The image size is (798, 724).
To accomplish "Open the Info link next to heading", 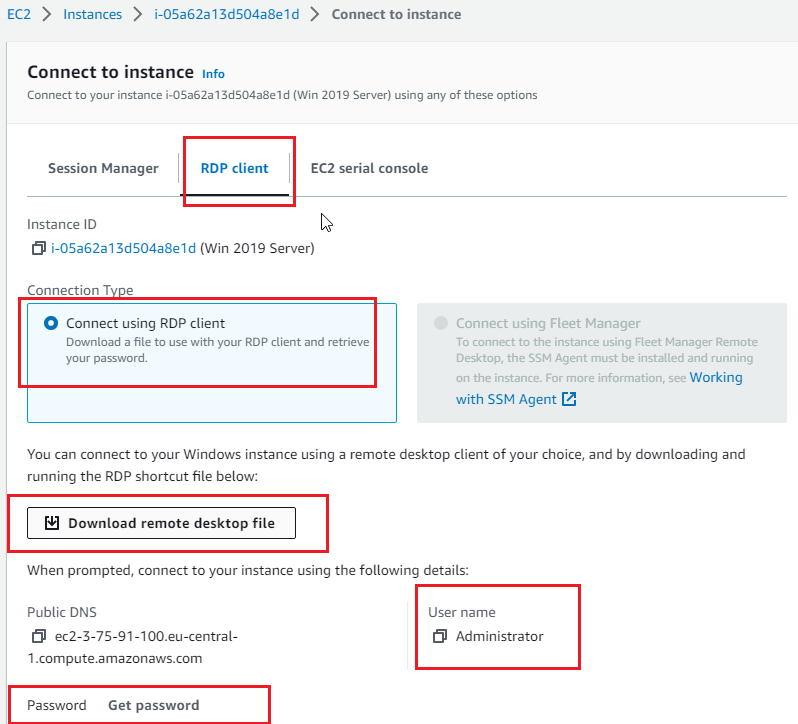I will (x=213, y=74).
